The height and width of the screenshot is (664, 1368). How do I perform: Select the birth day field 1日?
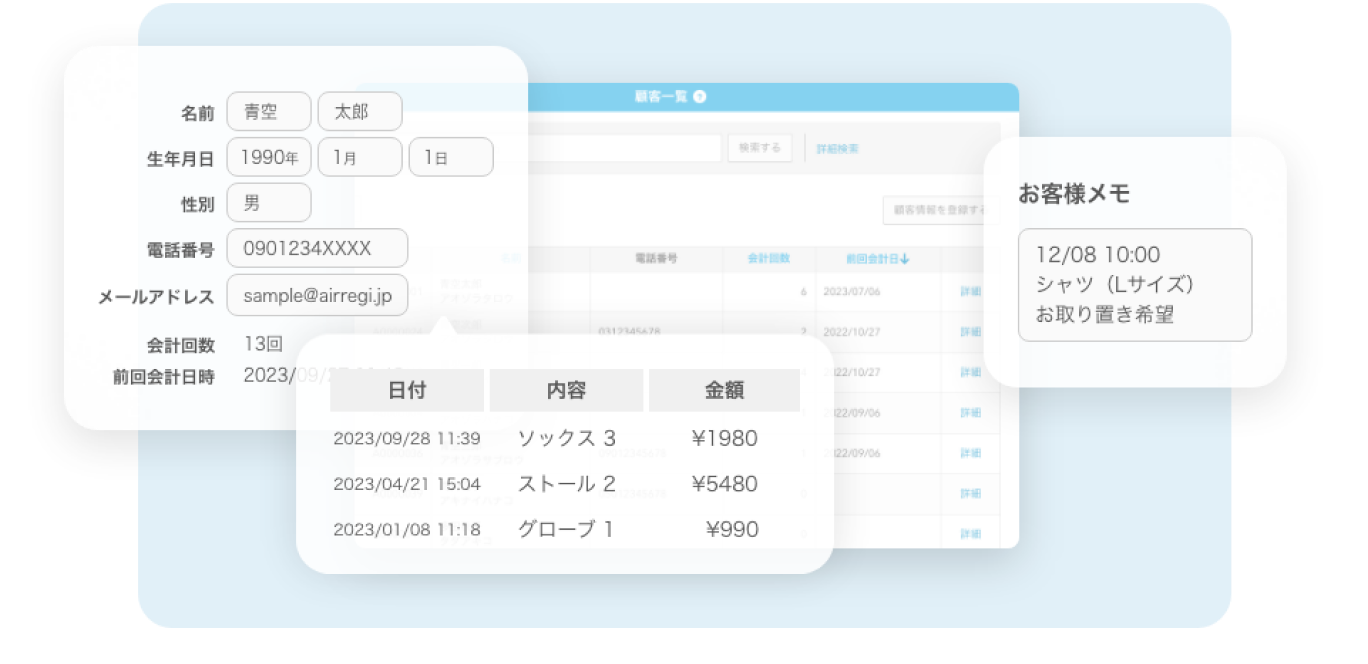tap(451, 157)
